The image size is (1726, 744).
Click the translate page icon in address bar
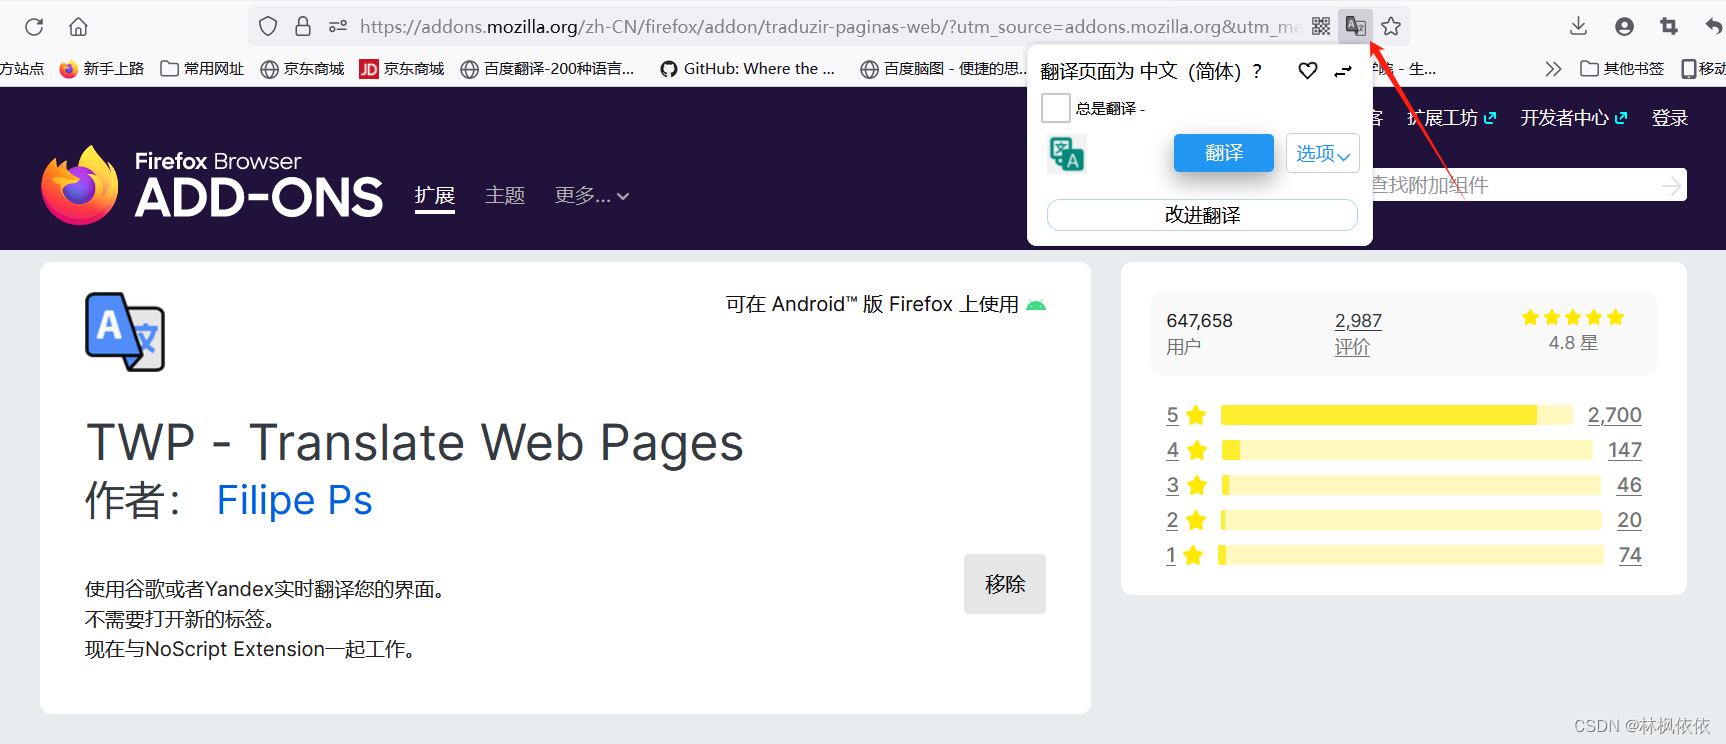pos(1355,27)
